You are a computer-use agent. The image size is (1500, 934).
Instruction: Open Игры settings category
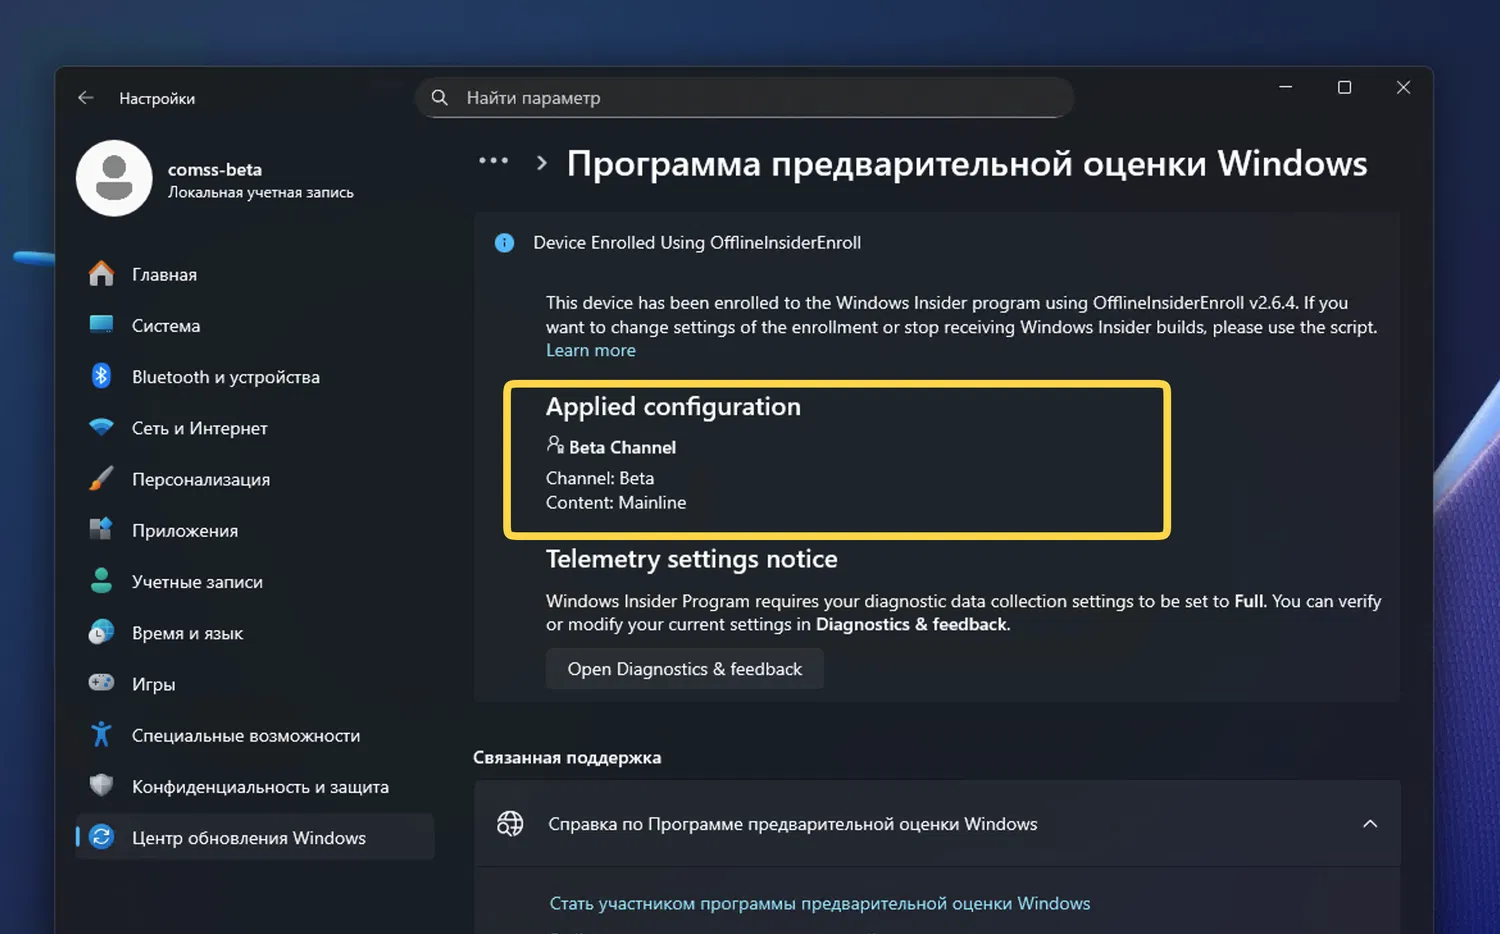255,683
